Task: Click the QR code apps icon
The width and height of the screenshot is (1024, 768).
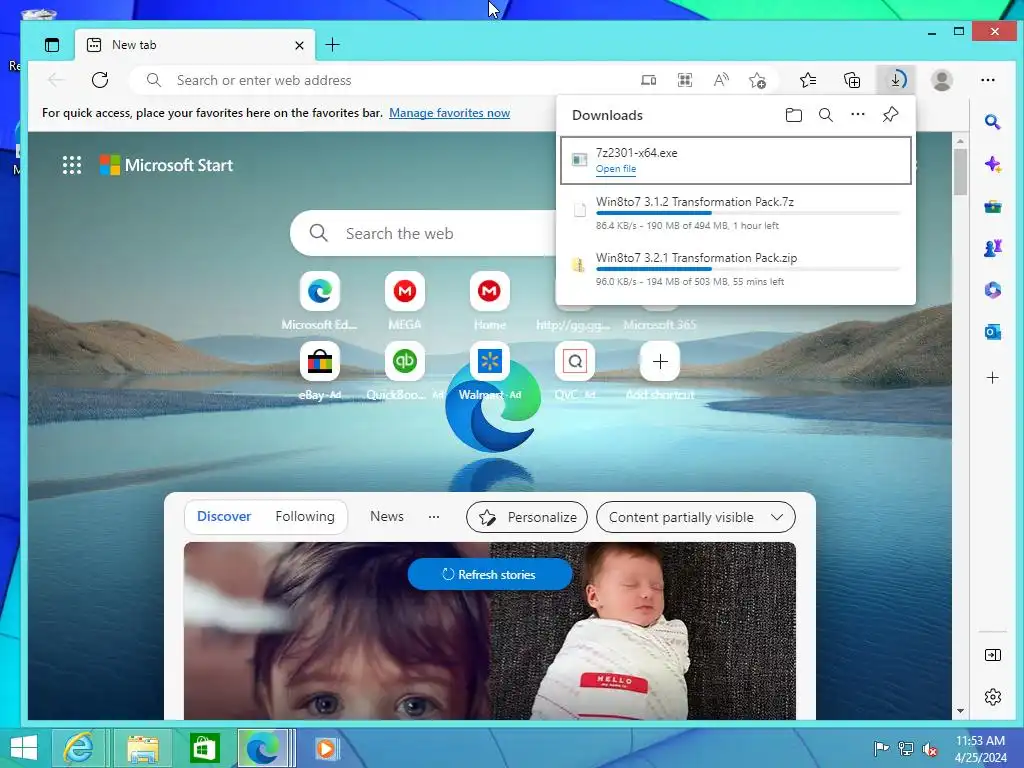Action: point(684,80)
